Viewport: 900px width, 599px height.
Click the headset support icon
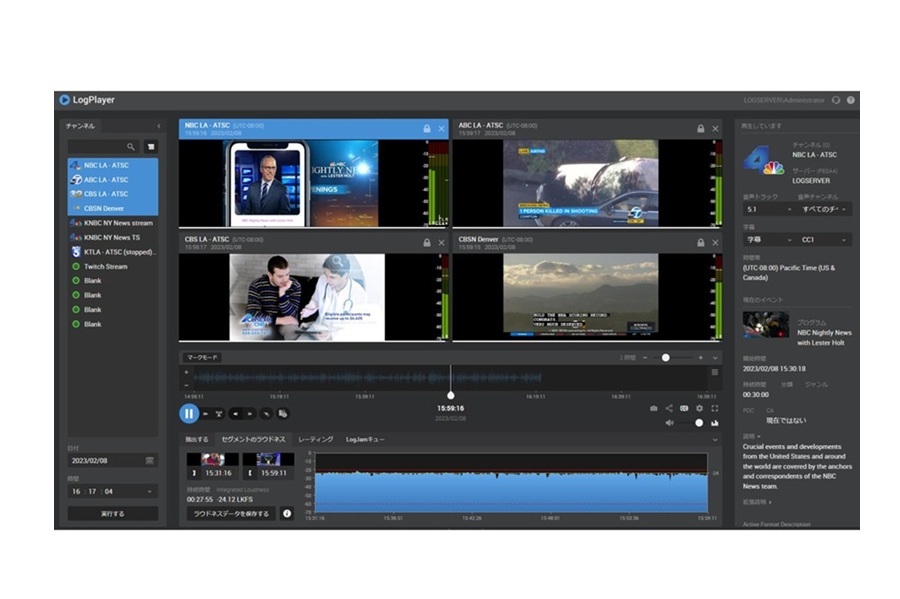click(x=836, y=100)
